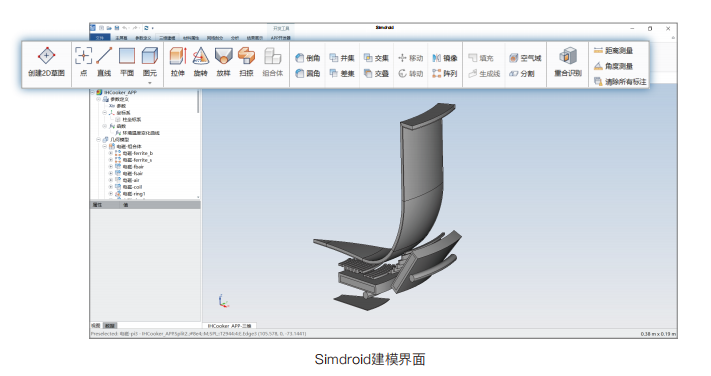Click the save icon in quick access toolbar
The height and width of the screenshot is (376, 711).
pyautogui.click(x=117, y=28)
